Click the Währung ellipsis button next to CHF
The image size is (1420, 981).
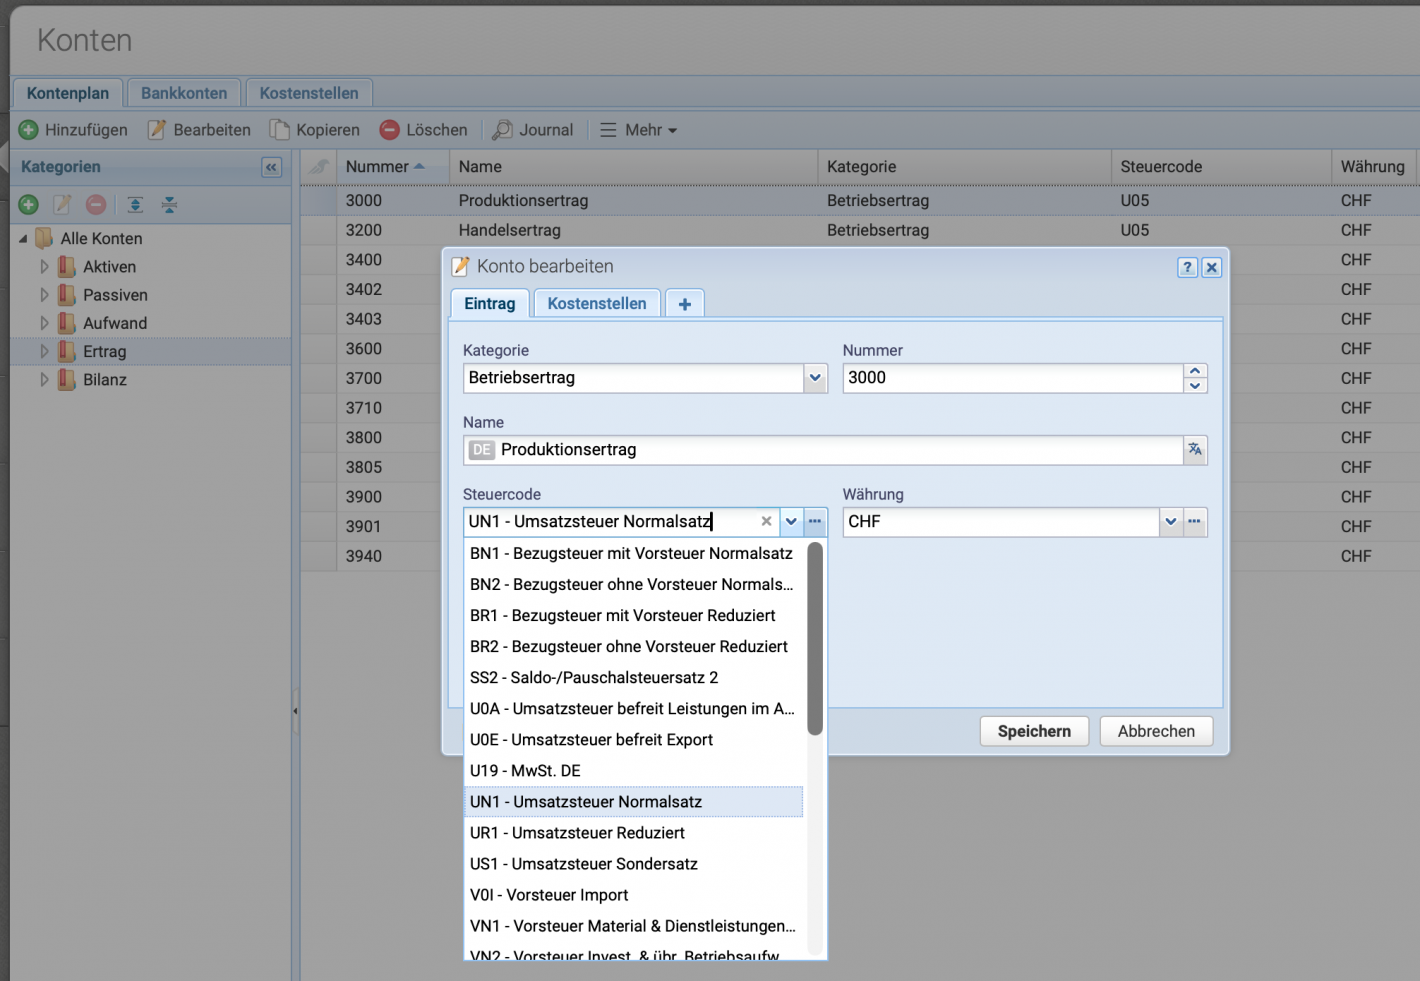1195,521
